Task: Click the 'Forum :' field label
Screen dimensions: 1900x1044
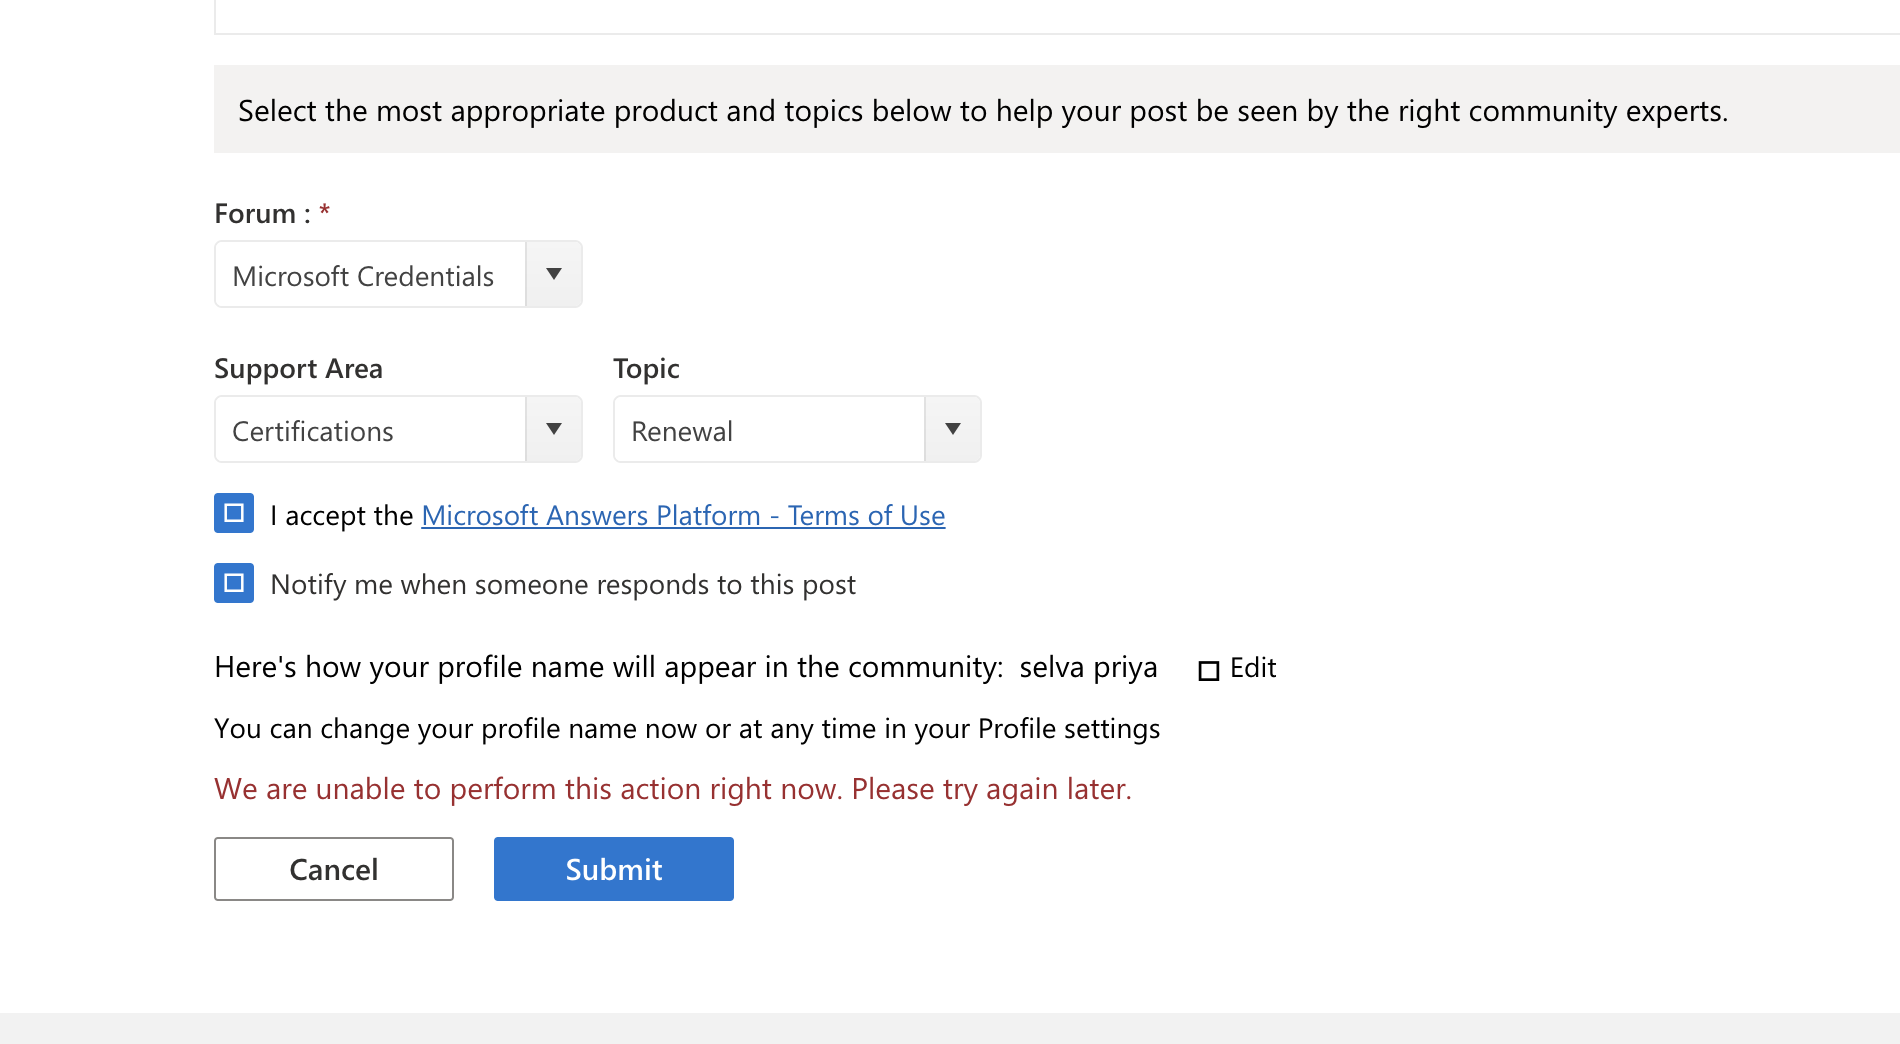Action: [262, 214]
